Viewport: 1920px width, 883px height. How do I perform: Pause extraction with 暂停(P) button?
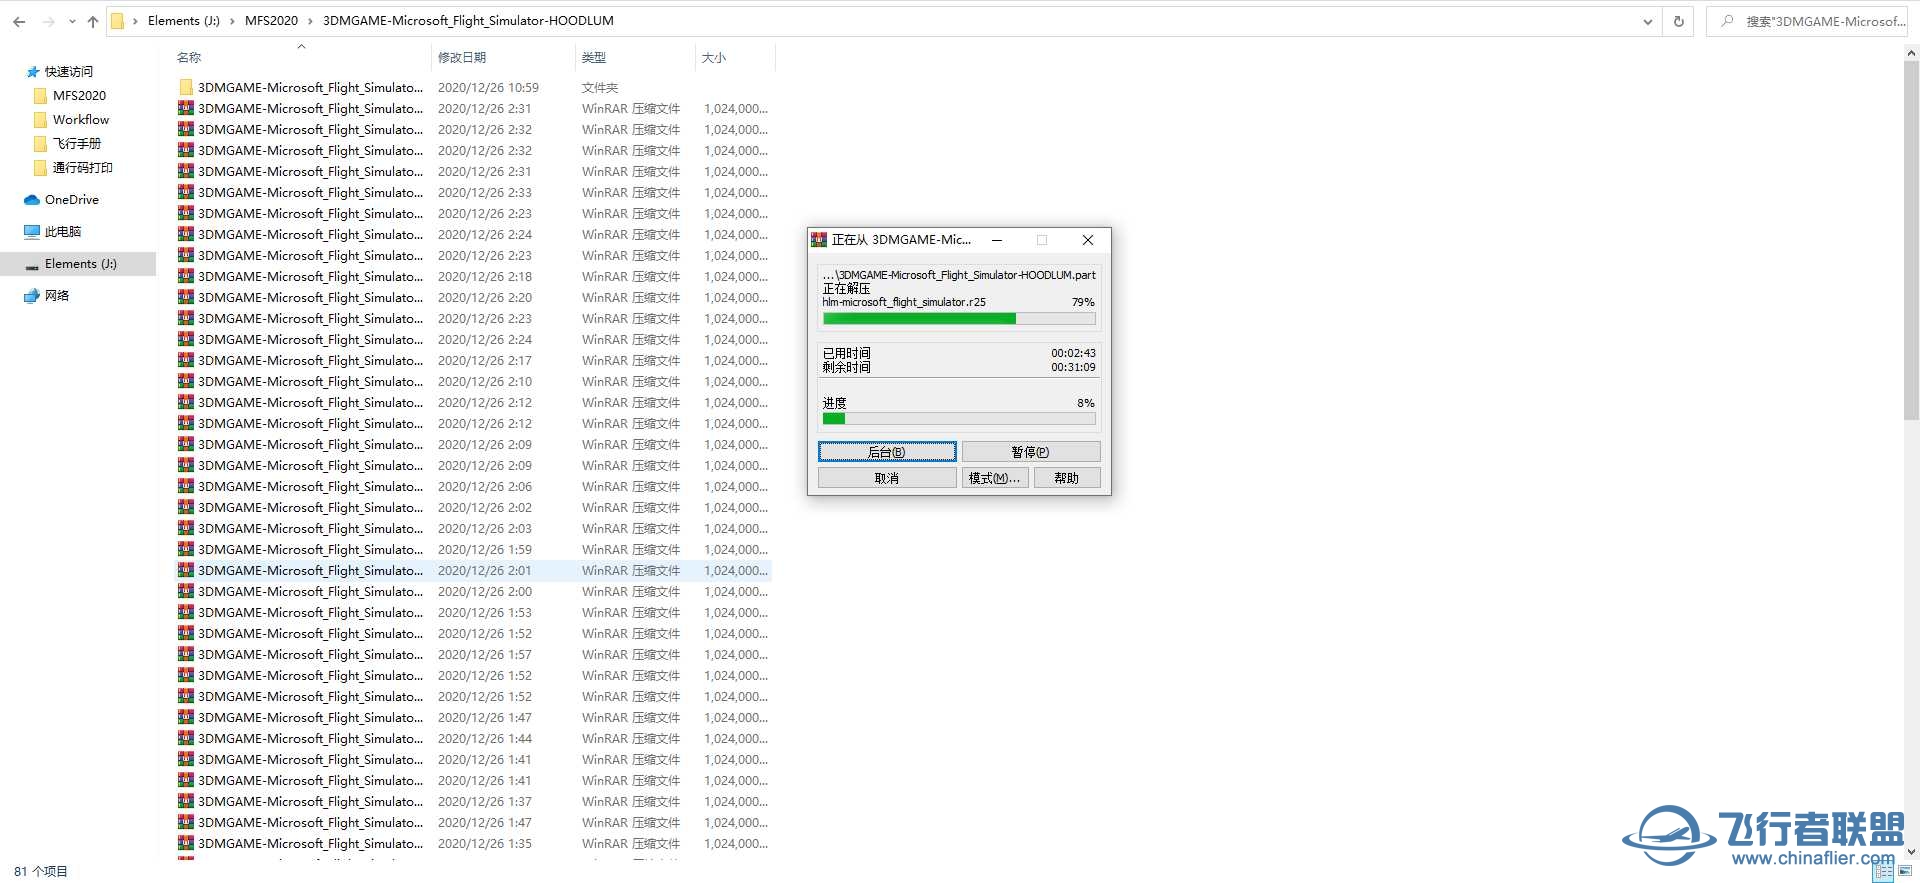(x=1031, y=452)
